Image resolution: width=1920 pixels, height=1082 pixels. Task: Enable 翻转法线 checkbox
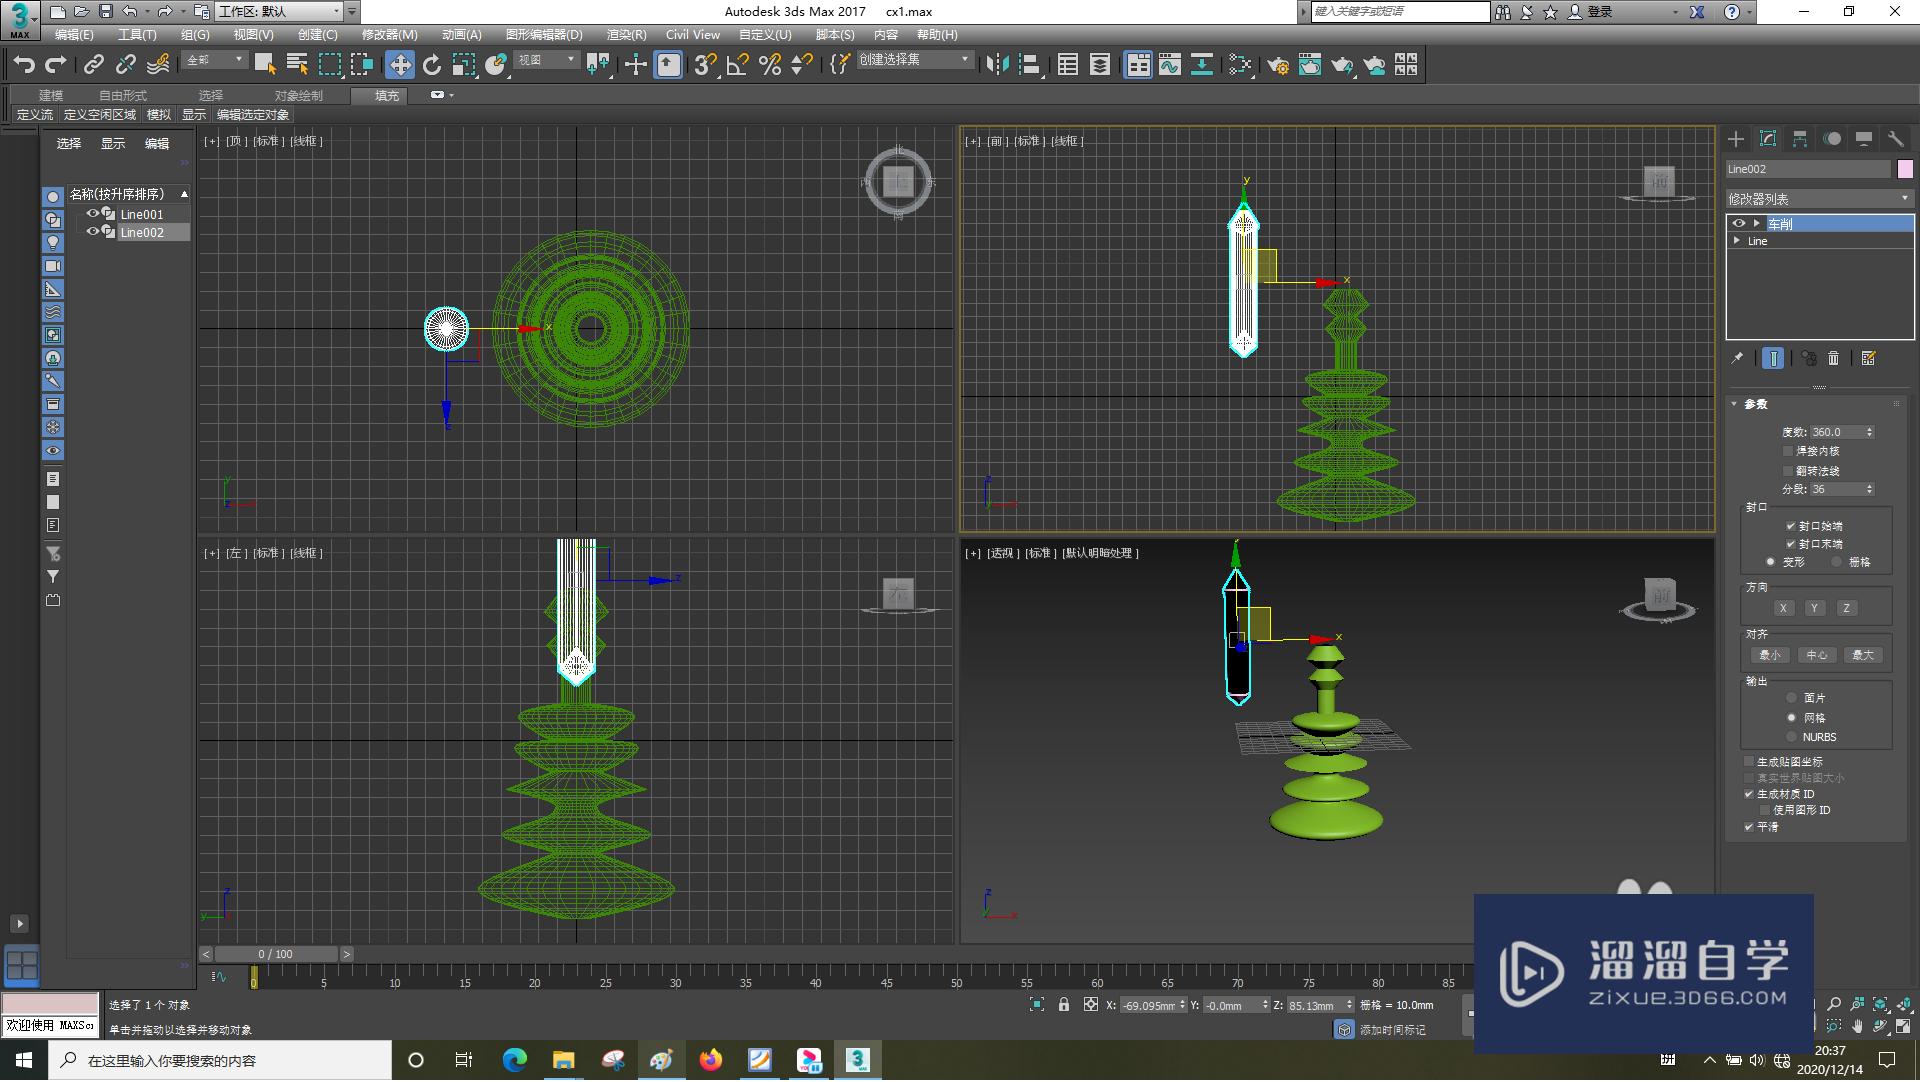pyautogui.click(x=1788, y=470)
